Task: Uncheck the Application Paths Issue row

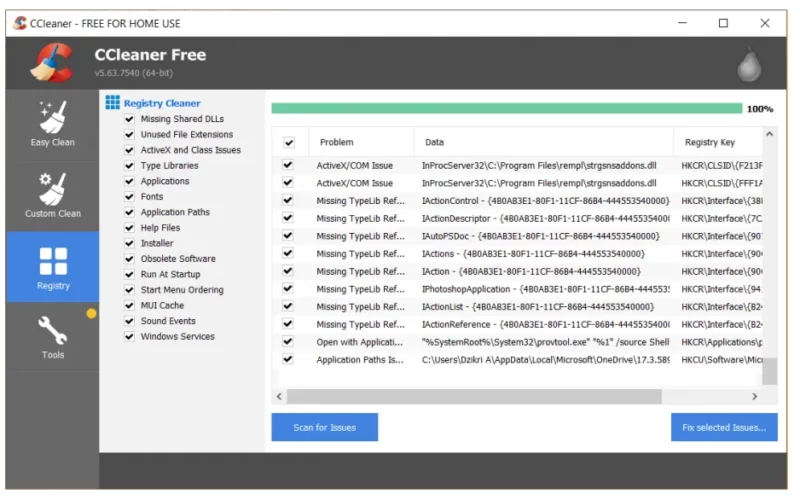Action: pos(288,359)
